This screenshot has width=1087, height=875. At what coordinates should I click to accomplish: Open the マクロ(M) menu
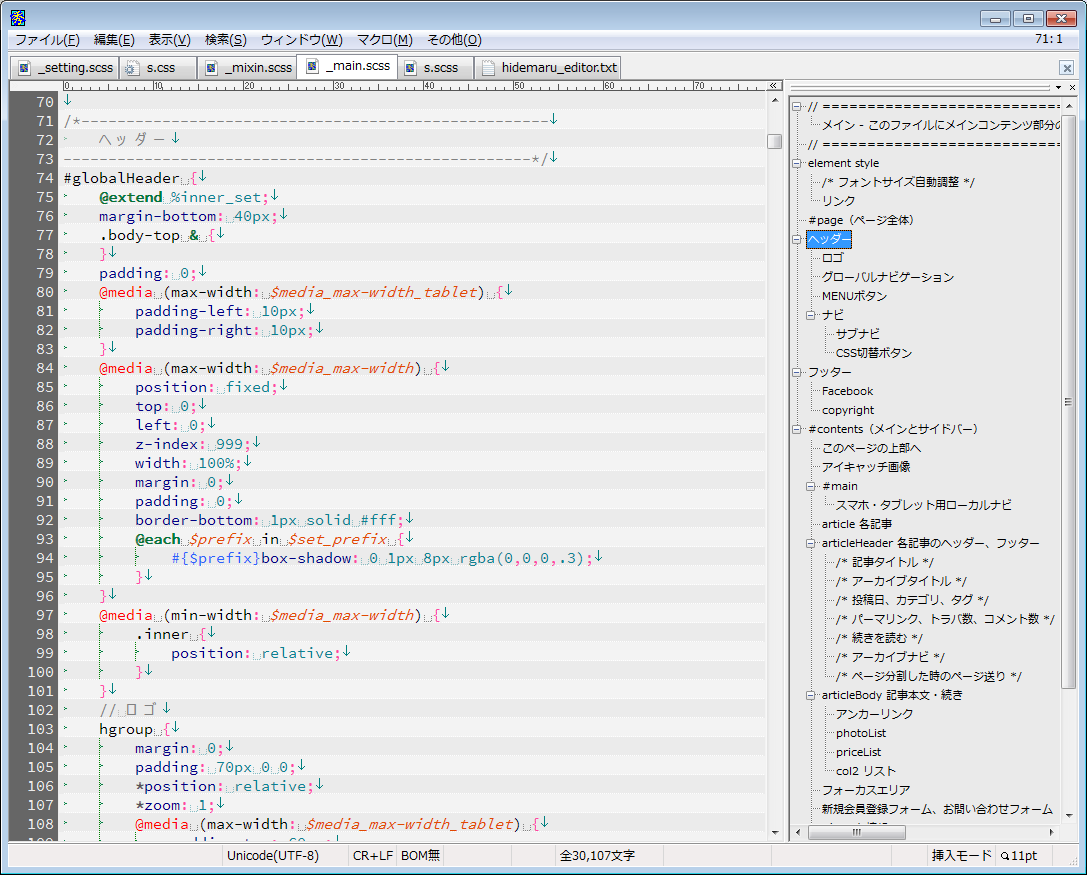pyautogui.click(x=384, y=40)
